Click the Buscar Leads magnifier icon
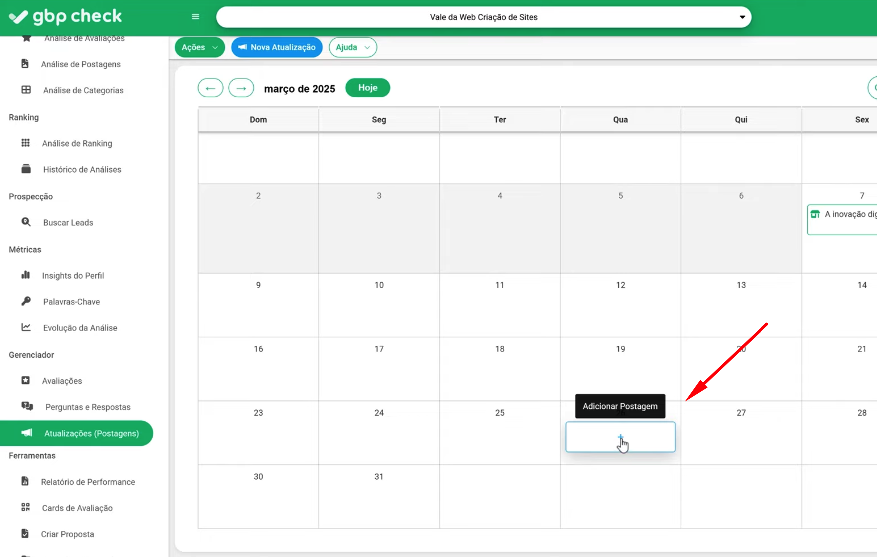The image size is (877, 557). click(x=26, y=222)
